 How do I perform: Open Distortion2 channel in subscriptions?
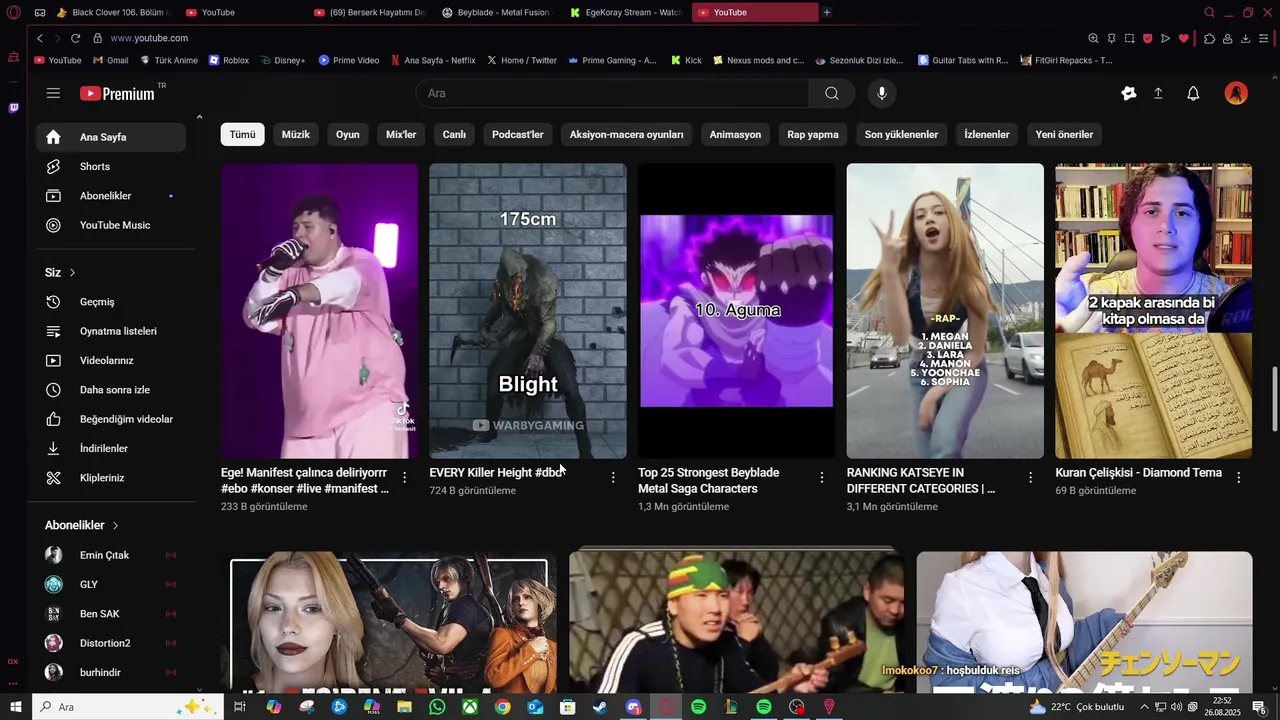coord(111,643)
